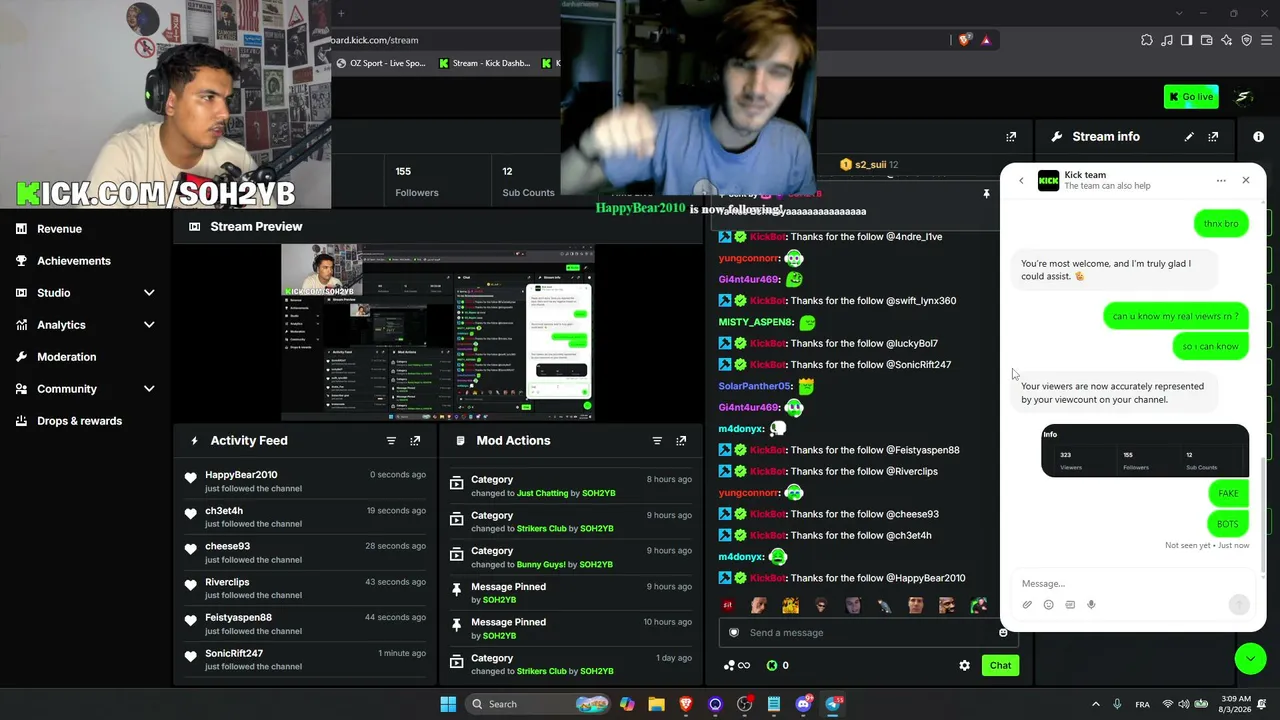
Task: Open the Windows Start menu
Action: click(448, 704)
